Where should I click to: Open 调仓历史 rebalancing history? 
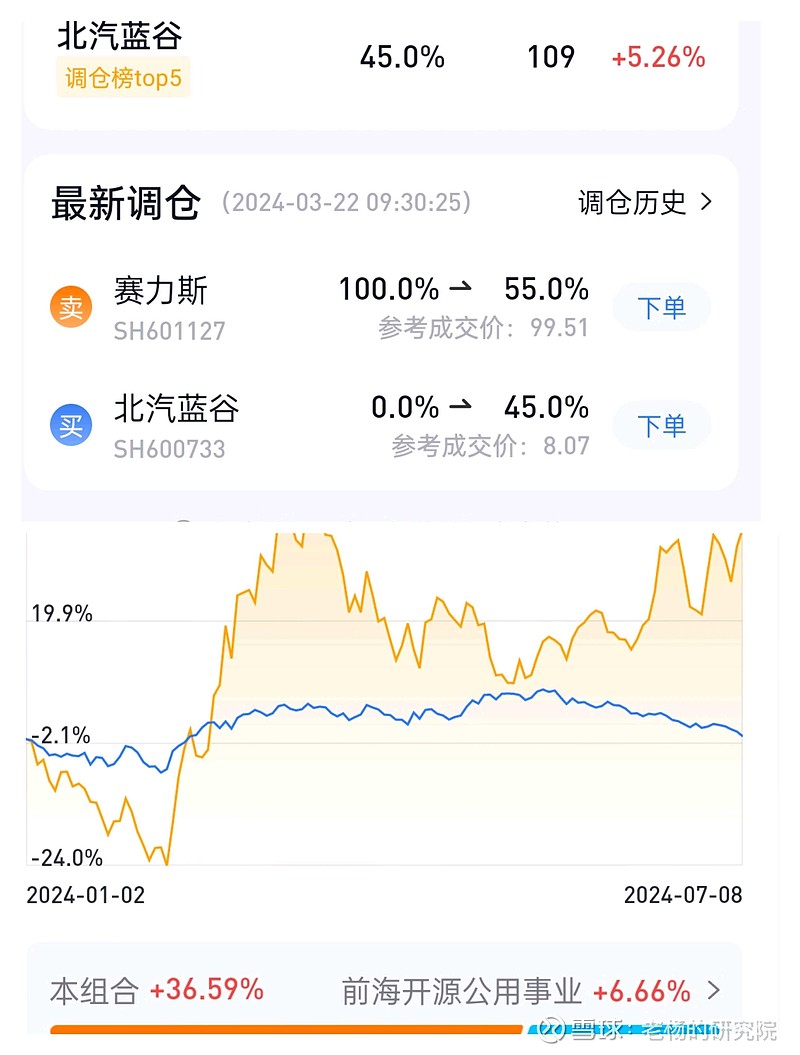[632, 202]
